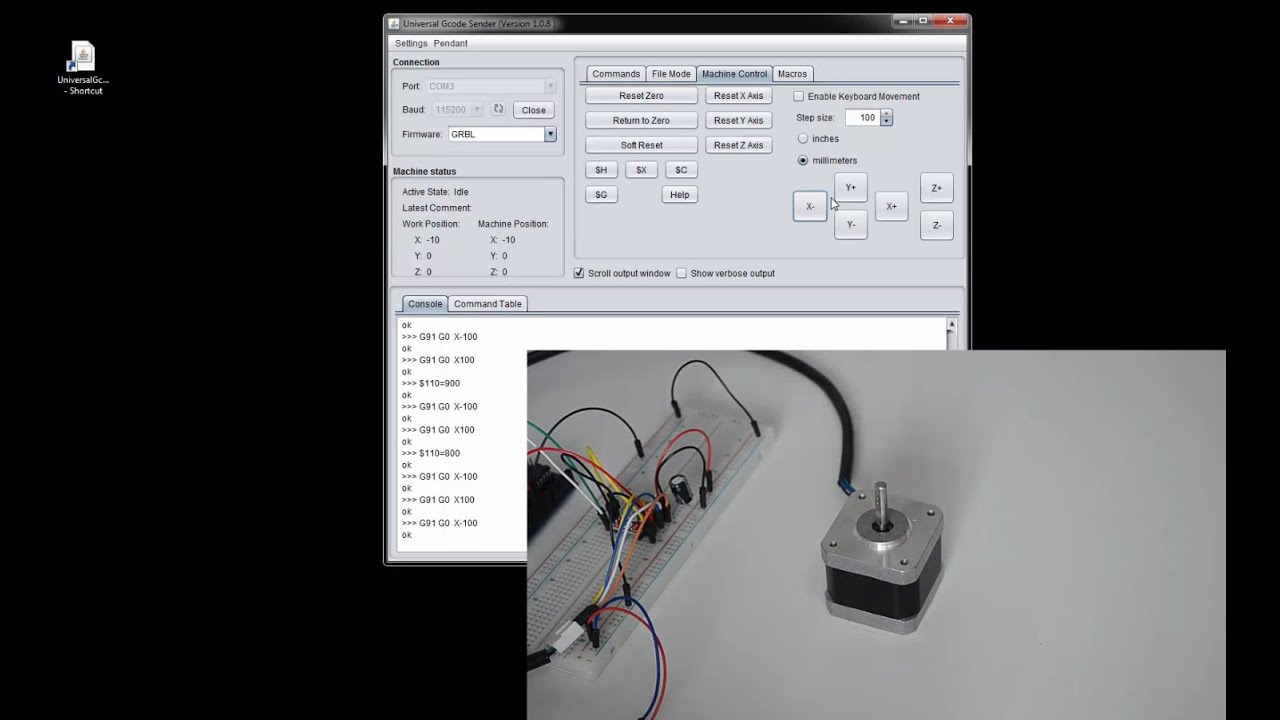Image resolution: width=1280 pixels, height=720 pixels.
Task: Click the $C check mode button
Action: click(681, 170)
